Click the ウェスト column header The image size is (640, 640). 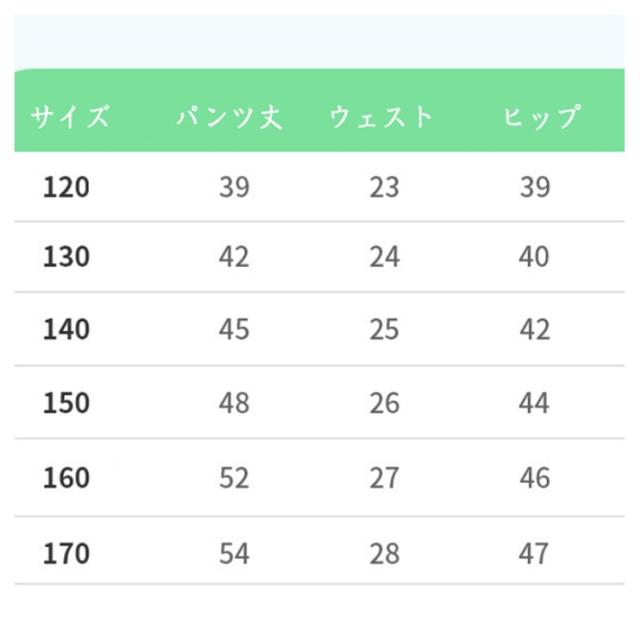pos(382,117)
